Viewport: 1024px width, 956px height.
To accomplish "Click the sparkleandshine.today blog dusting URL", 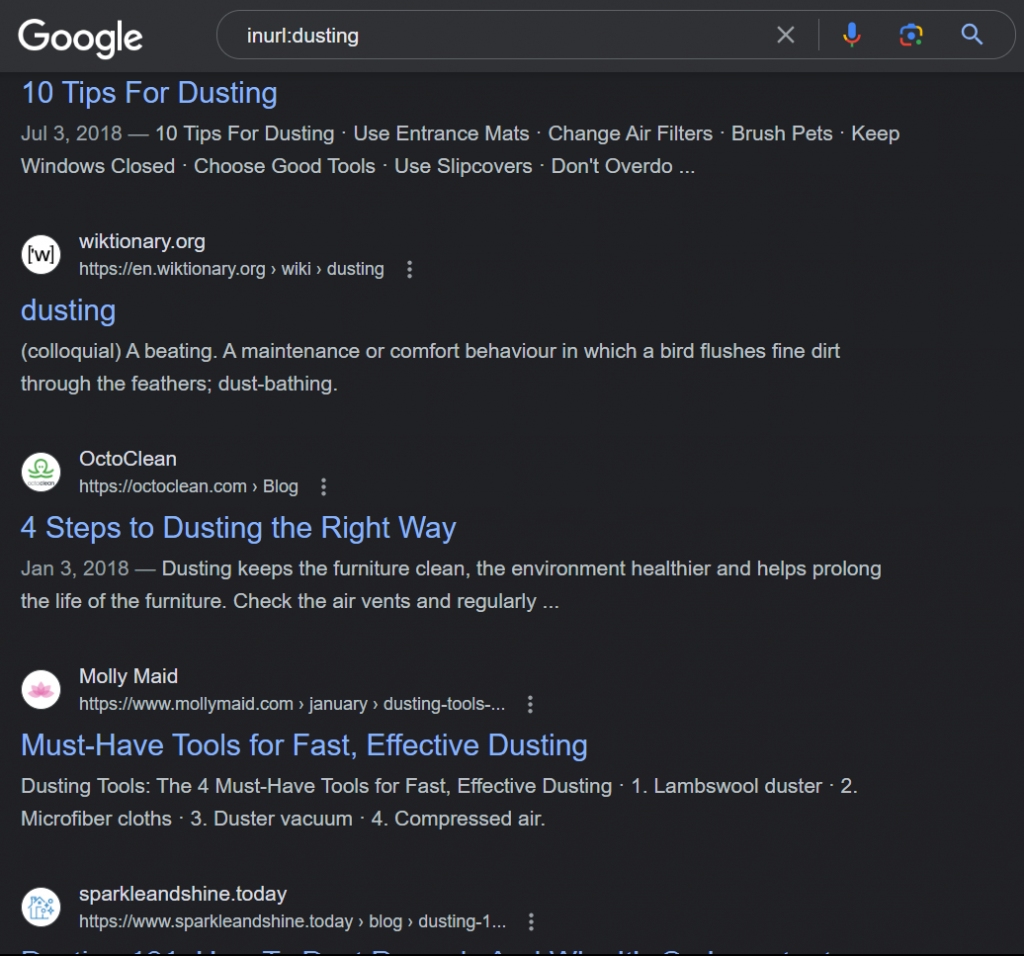I will tap(293, 921).
